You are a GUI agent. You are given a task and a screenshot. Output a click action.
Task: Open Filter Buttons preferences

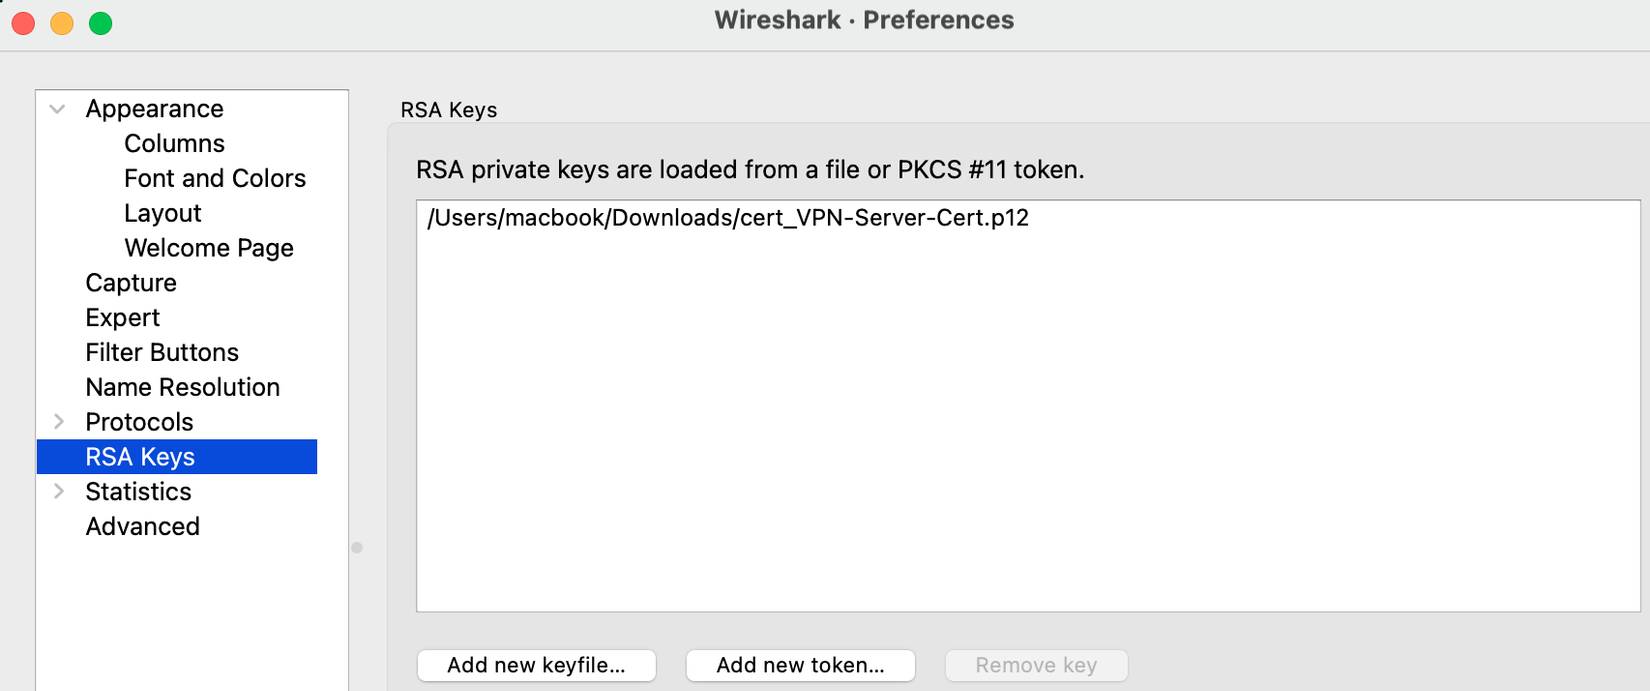pyautogui.click(x=162, y=352)
